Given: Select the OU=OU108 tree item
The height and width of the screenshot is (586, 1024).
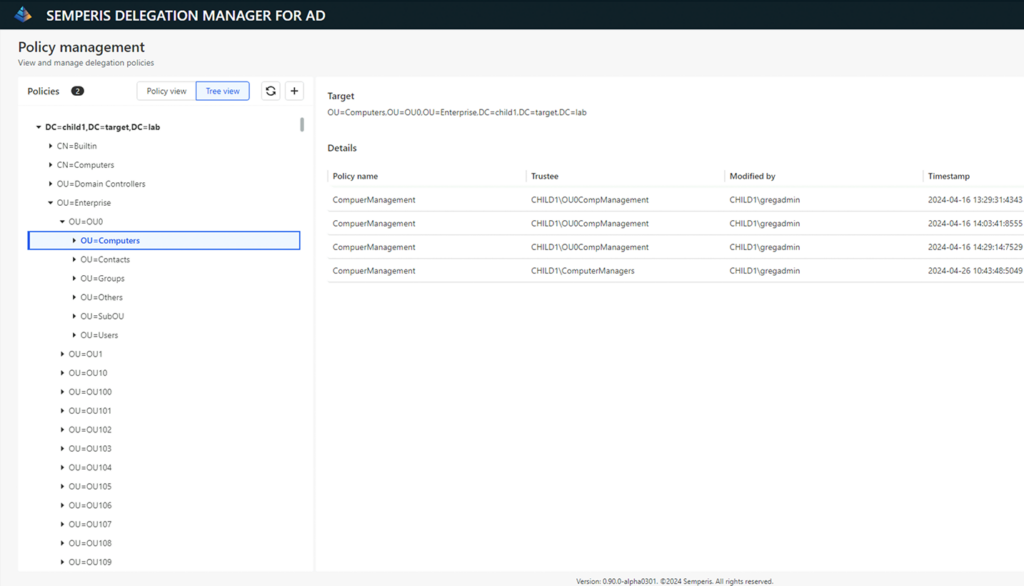Looking at the screenshot, I should tap(90, 544).
